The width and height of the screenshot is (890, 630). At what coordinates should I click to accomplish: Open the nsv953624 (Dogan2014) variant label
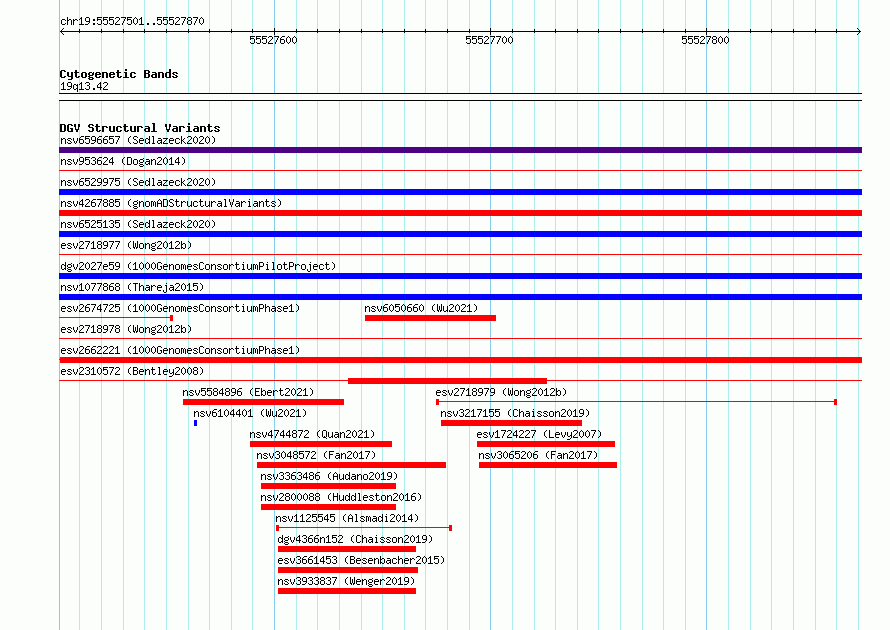click(123, 161)
